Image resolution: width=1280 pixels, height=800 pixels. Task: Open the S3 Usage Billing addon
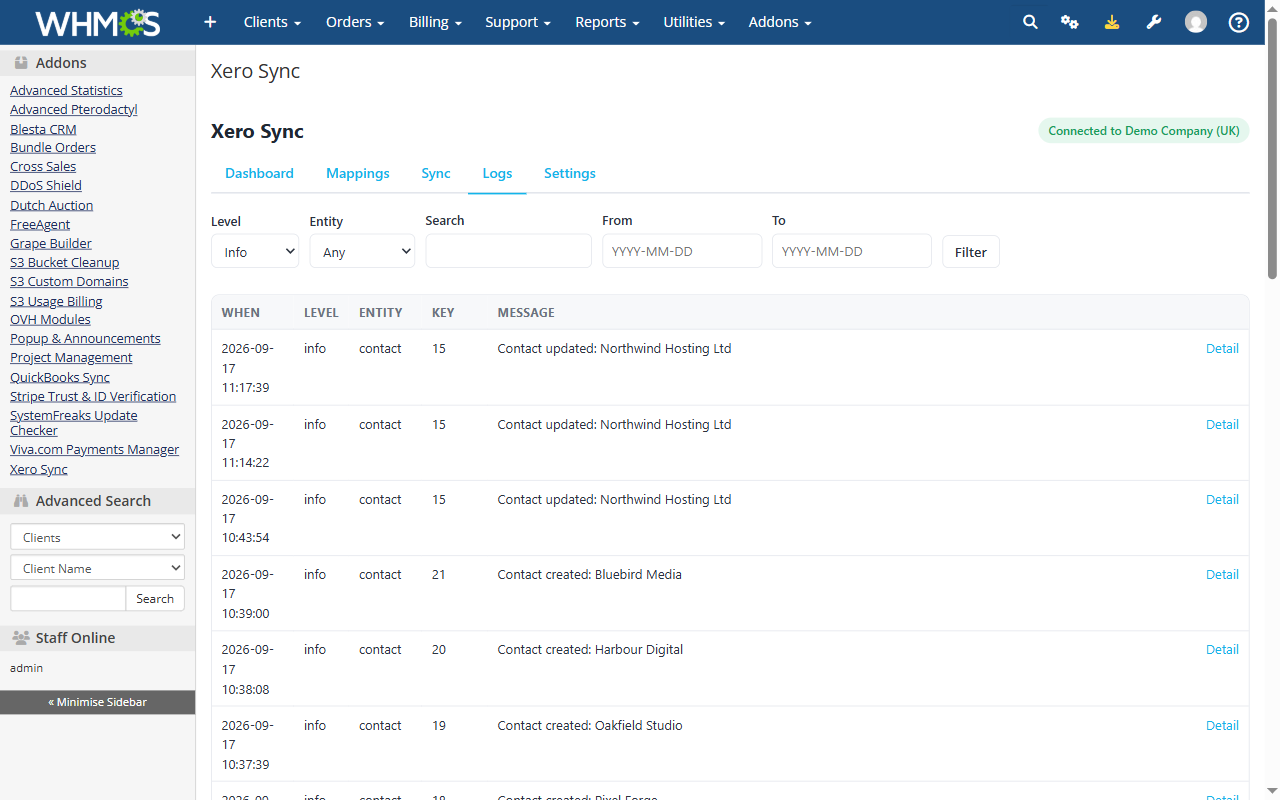coord(56,301)
